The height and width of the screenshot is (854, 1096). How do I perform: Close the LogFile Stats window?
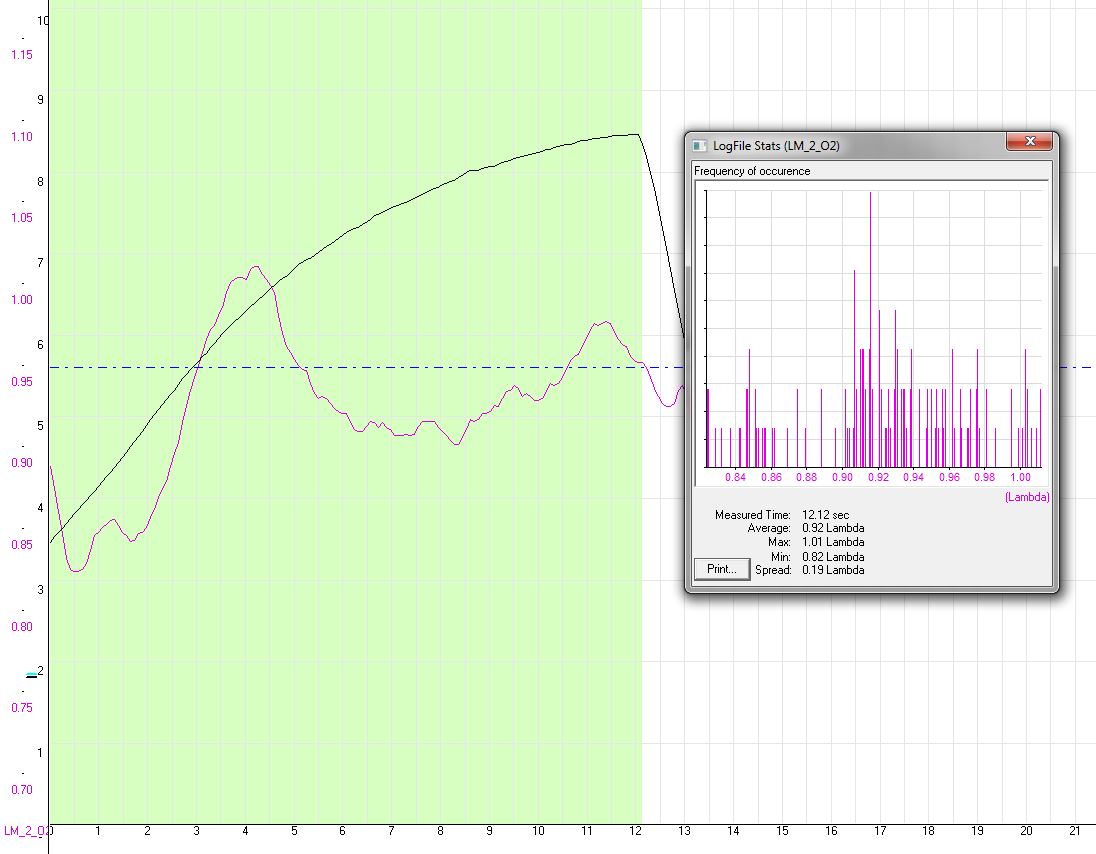click(x=1029, y=144)
